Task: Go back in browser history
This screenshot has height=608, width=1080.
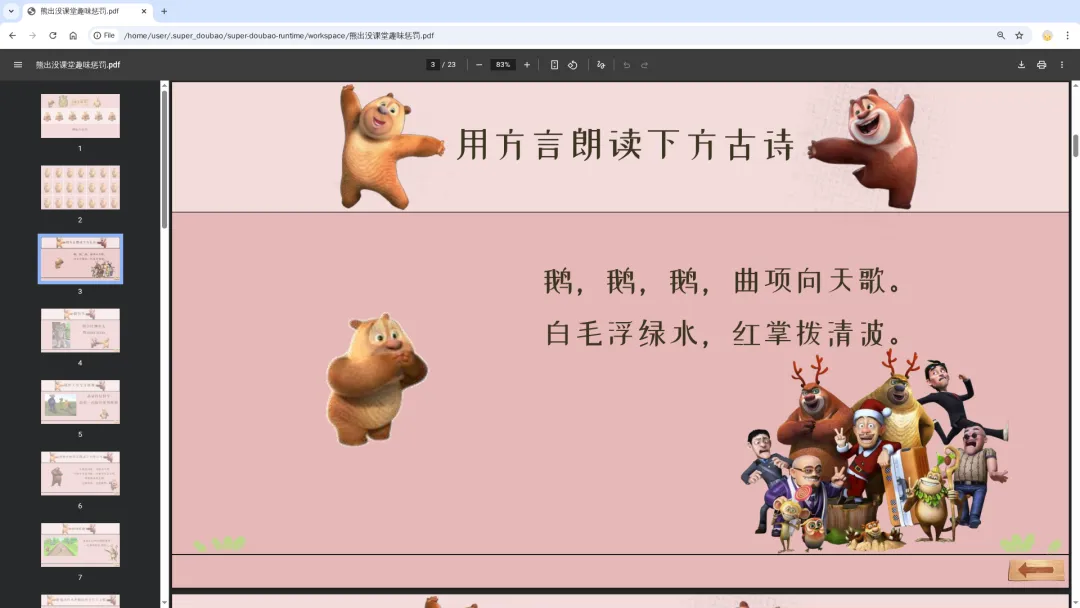Action: pos(12,35)
